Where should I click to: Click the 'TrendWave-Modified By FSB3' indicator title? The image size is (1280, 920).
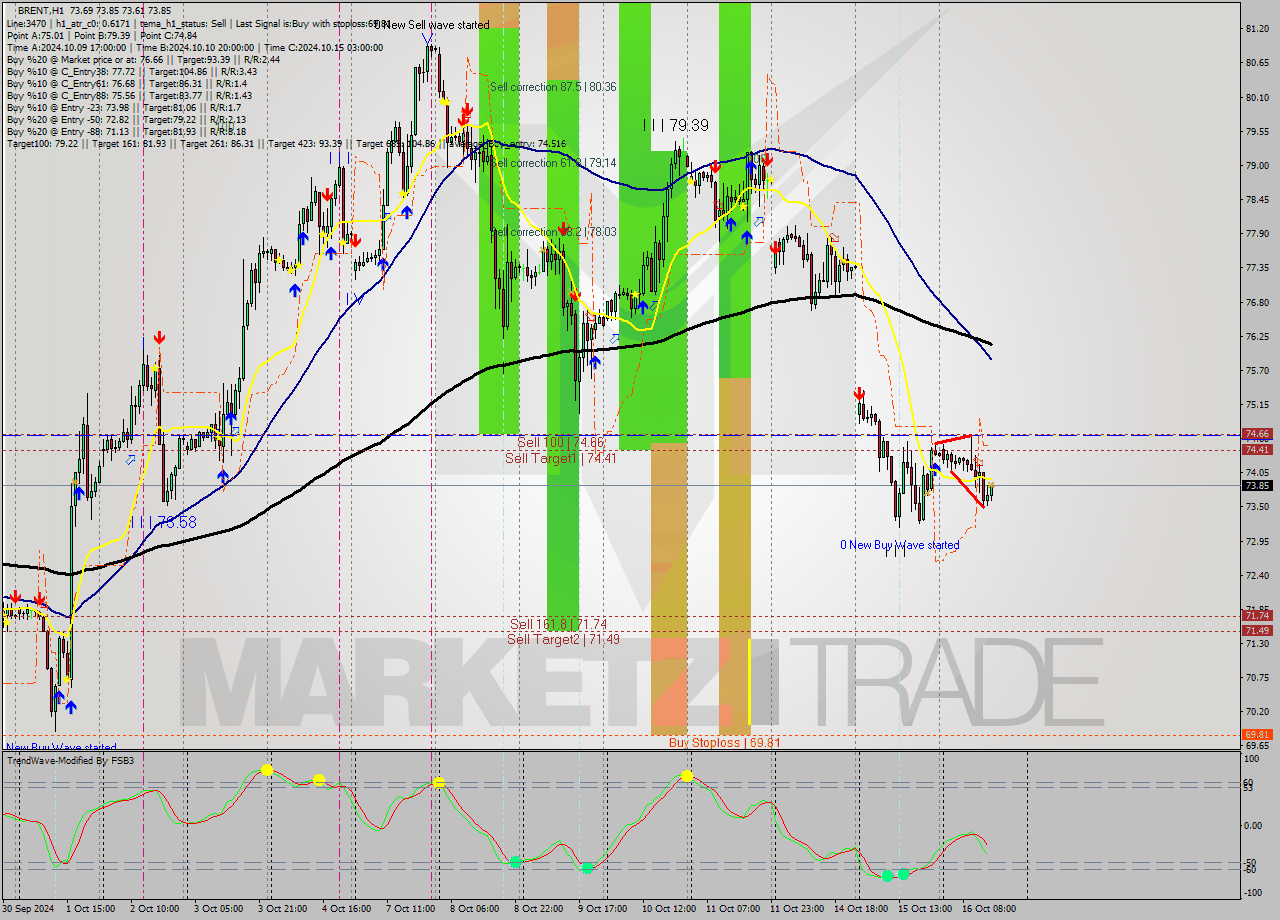point(70,761)
